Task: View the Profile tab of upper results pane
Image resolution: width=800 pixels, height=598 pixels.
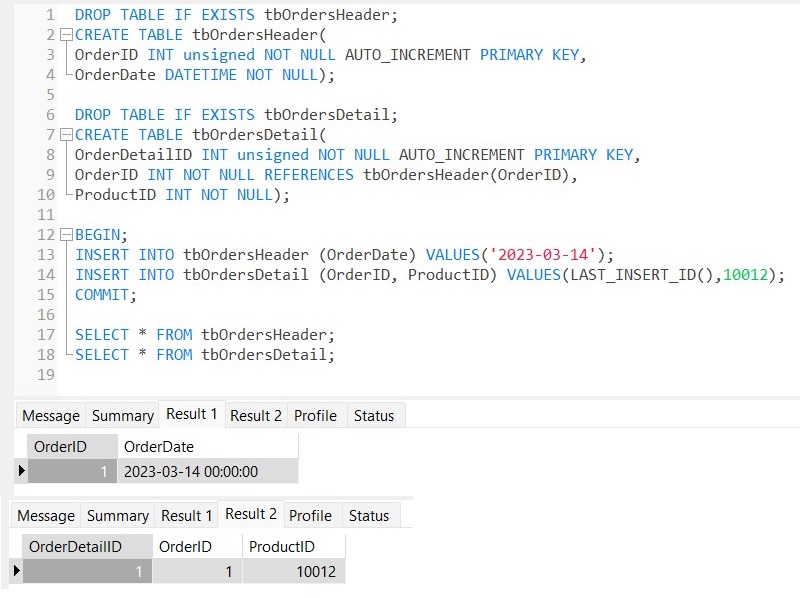Action: (316, 415)
